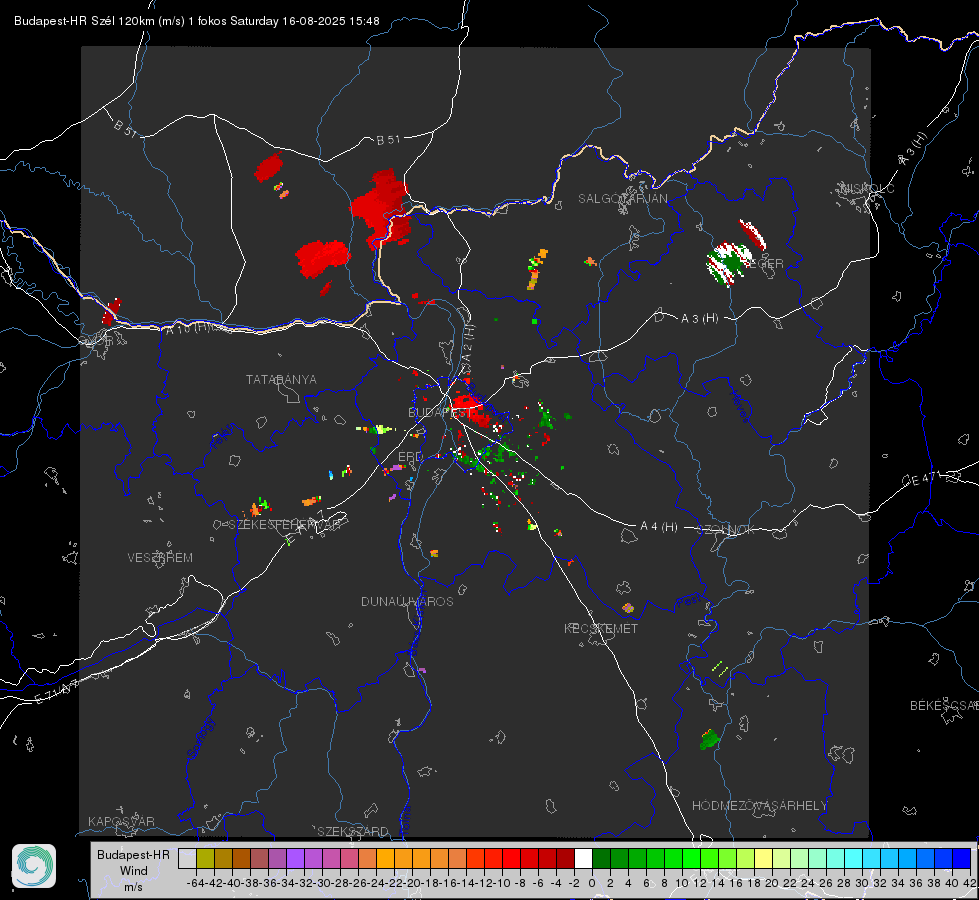Click the SALGÓTARJÁN city label
The image size is (979, 900).
(622, 199)
